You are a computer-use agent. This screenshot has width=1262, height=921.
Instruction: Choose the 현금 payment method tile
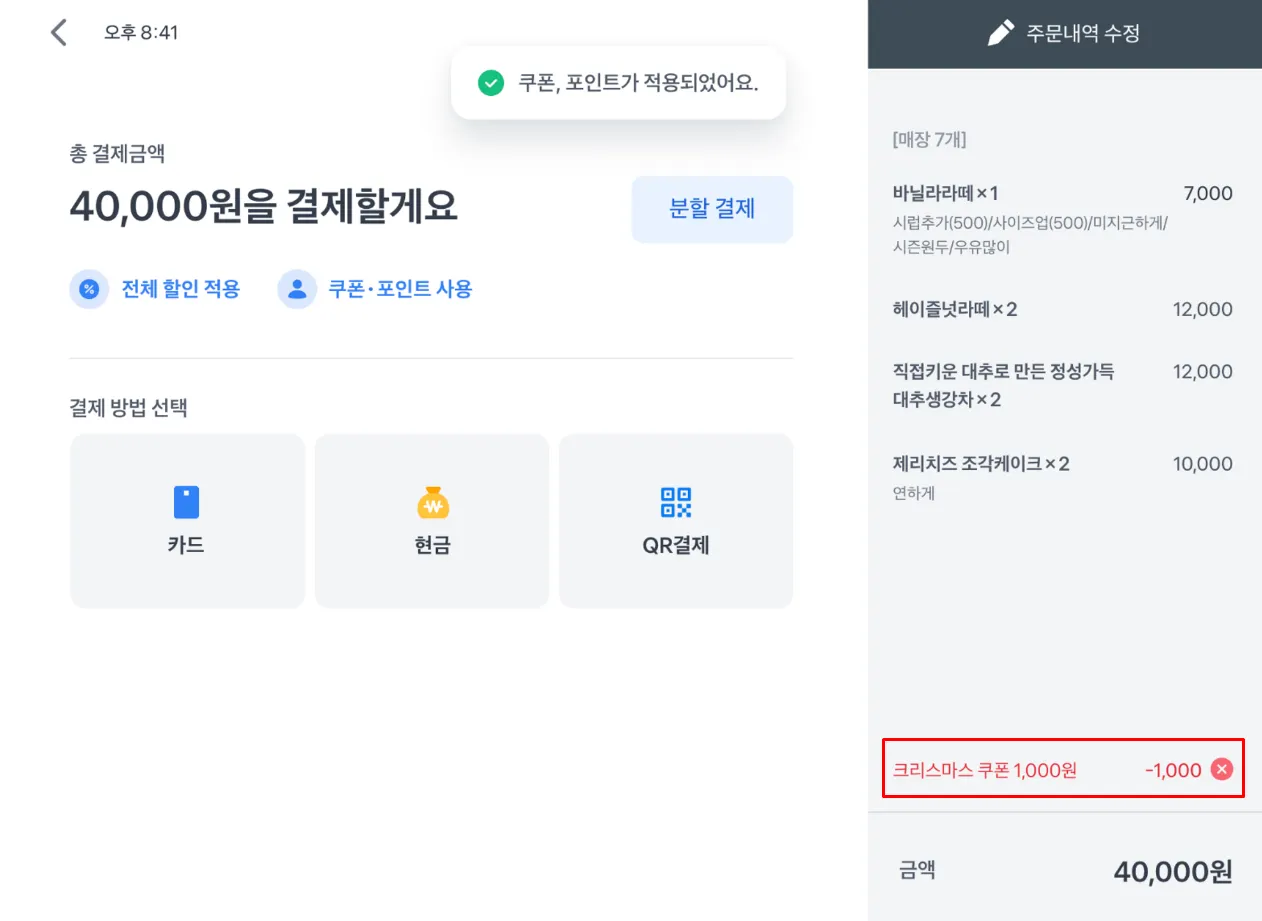tap(432, 521)
